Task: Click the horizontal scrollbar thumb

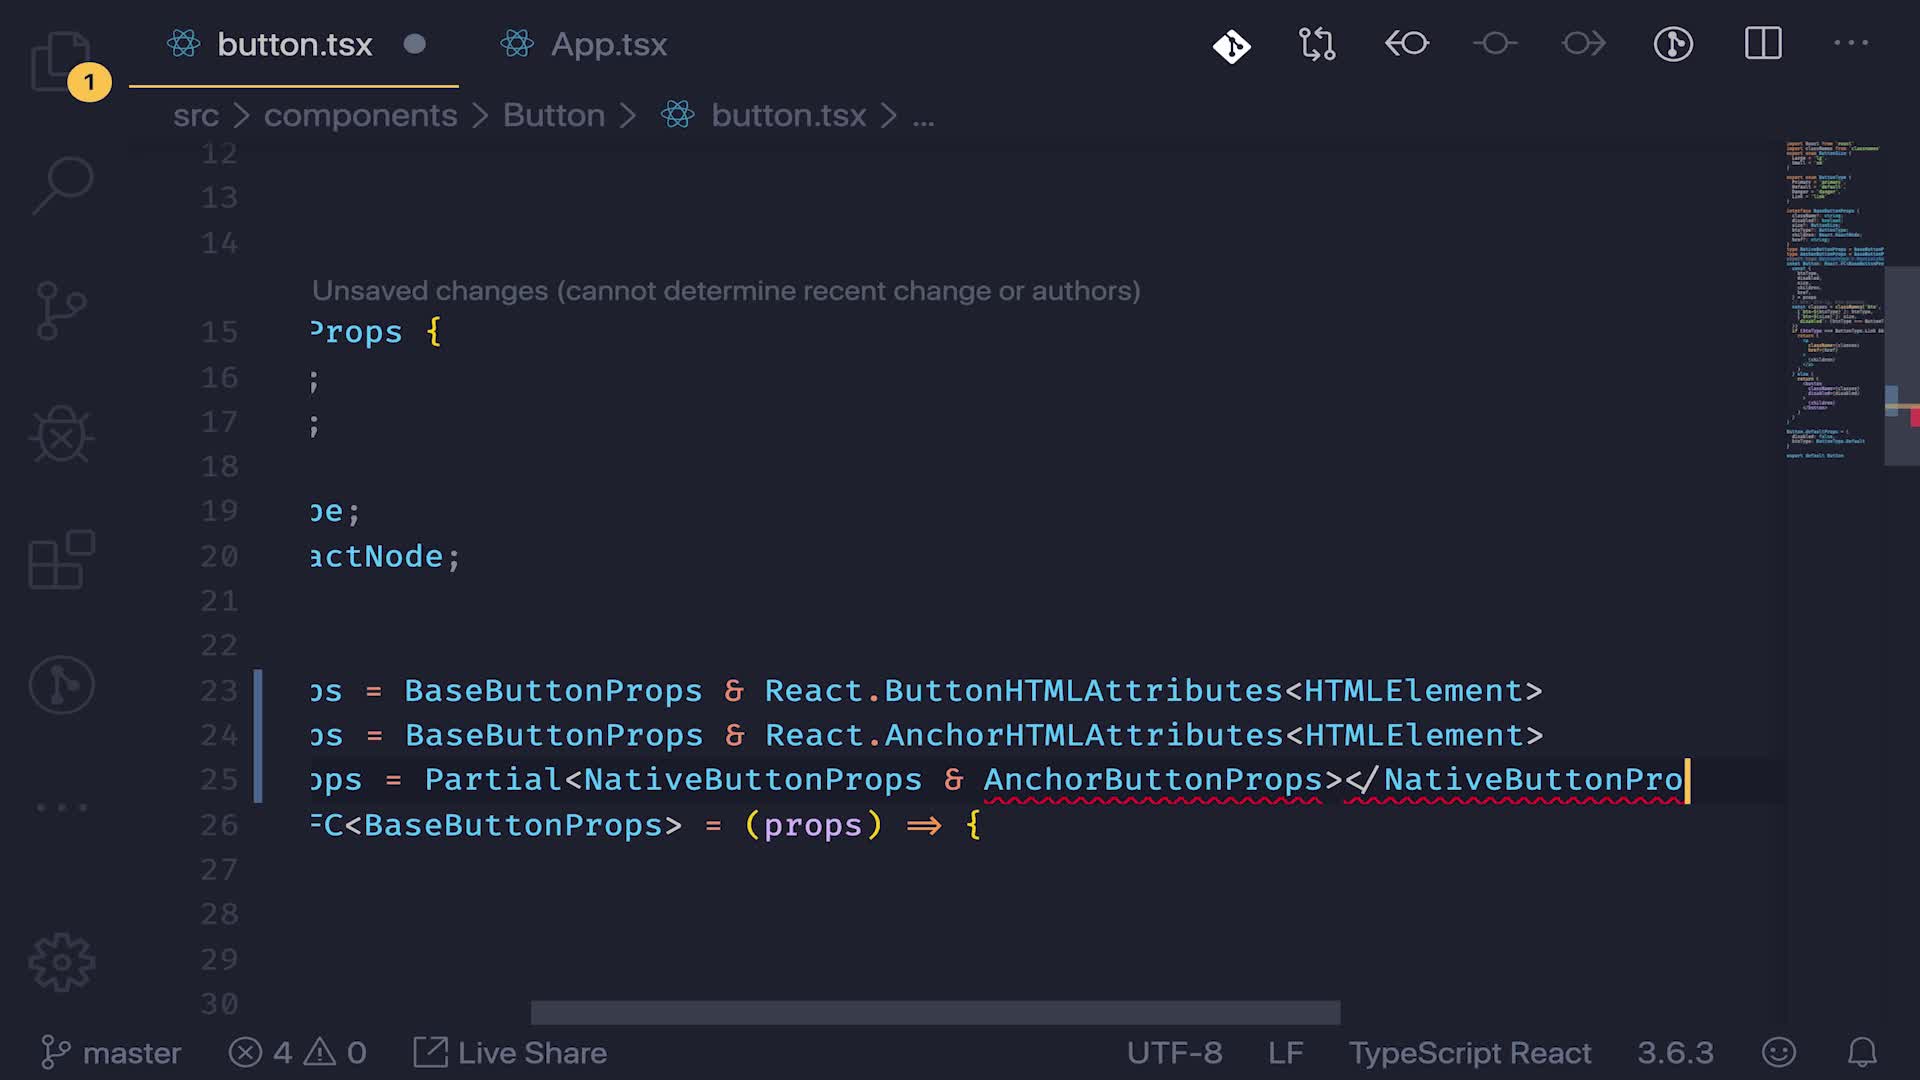Action: (934, 1013)
